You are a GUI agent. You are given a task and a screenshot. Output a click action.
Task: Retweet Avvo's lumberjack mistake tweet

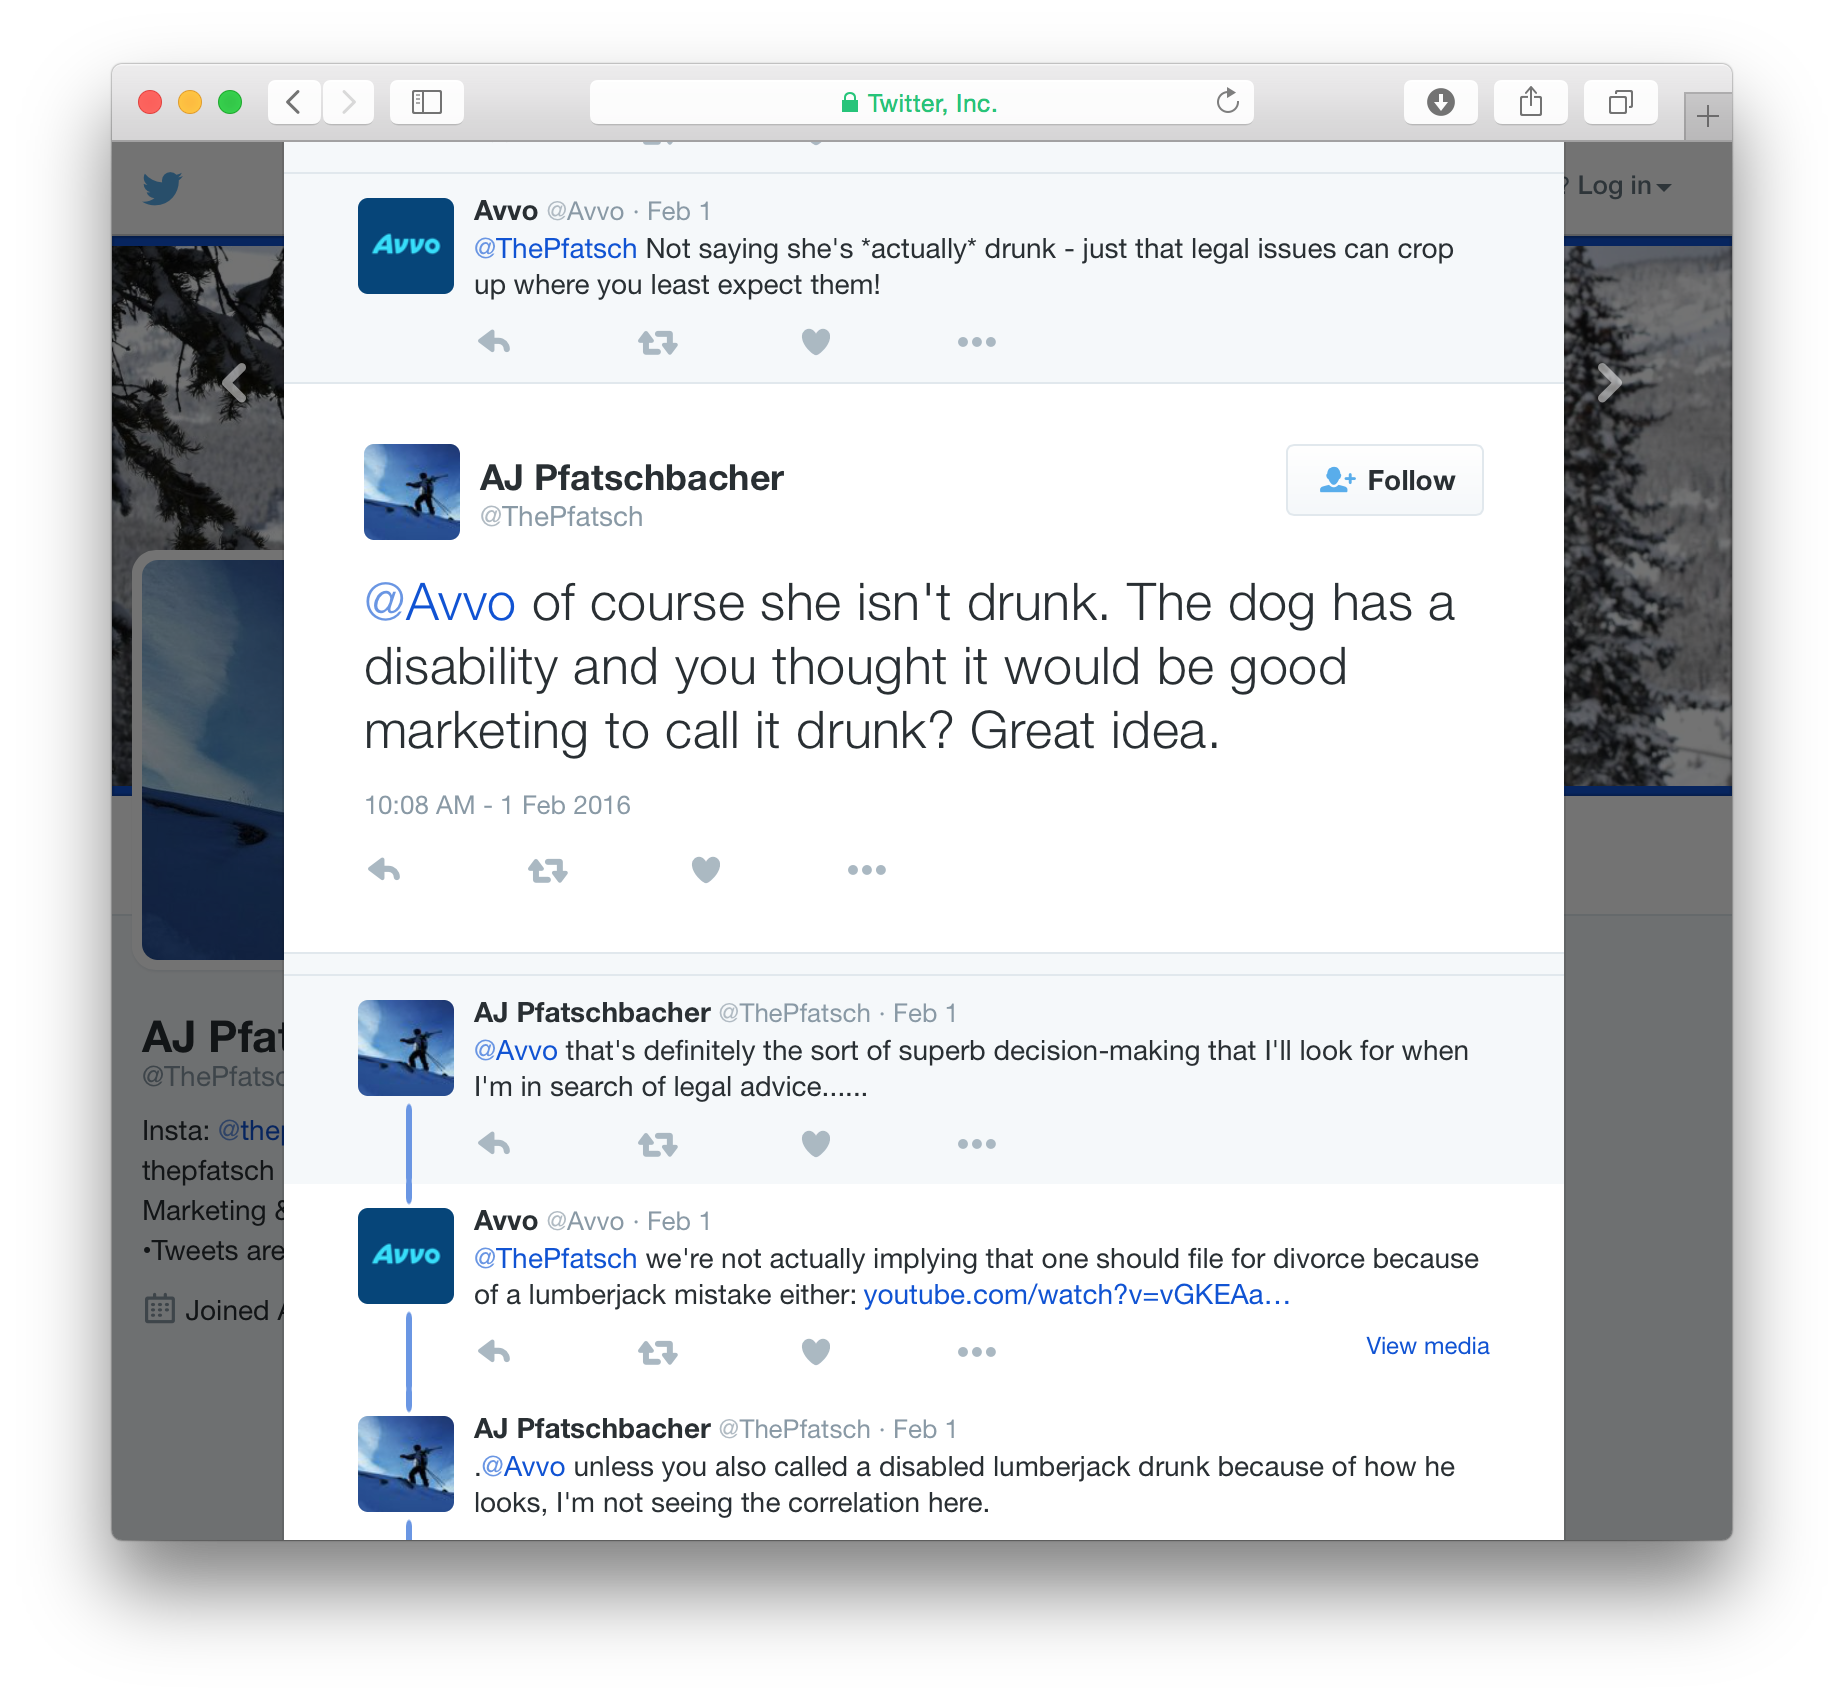pyautogui.click(x=658, y=1353)
